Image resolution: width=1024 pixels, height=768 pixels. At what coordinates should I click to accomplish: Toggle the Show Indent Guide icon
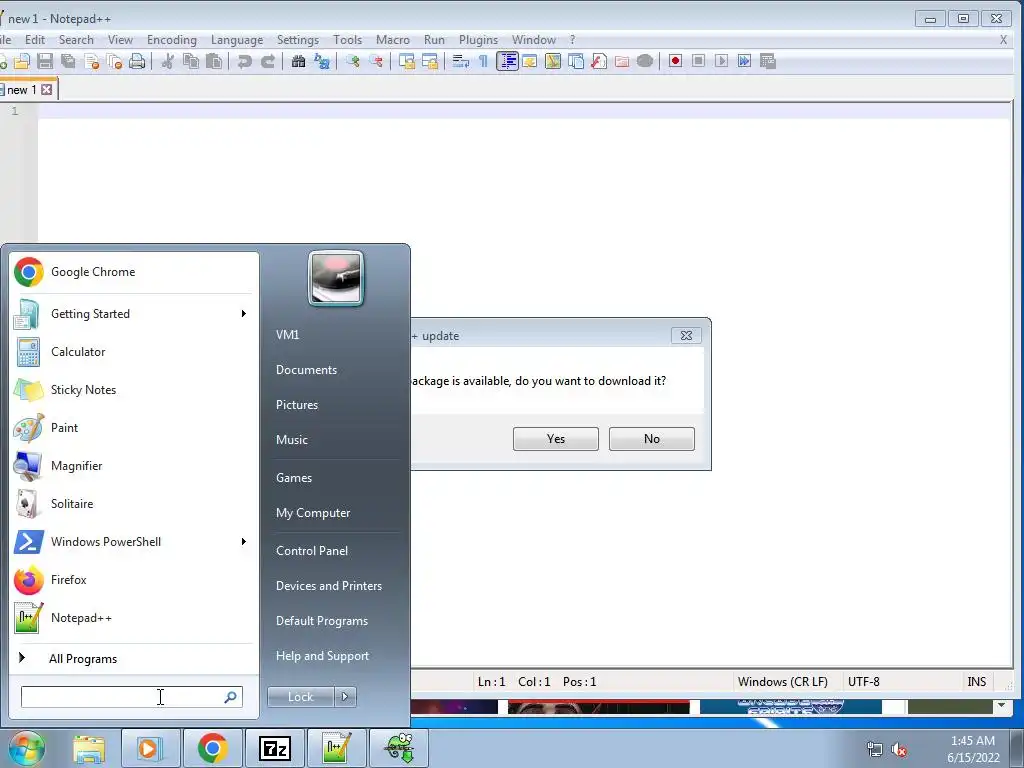click(x=507, y=61)
